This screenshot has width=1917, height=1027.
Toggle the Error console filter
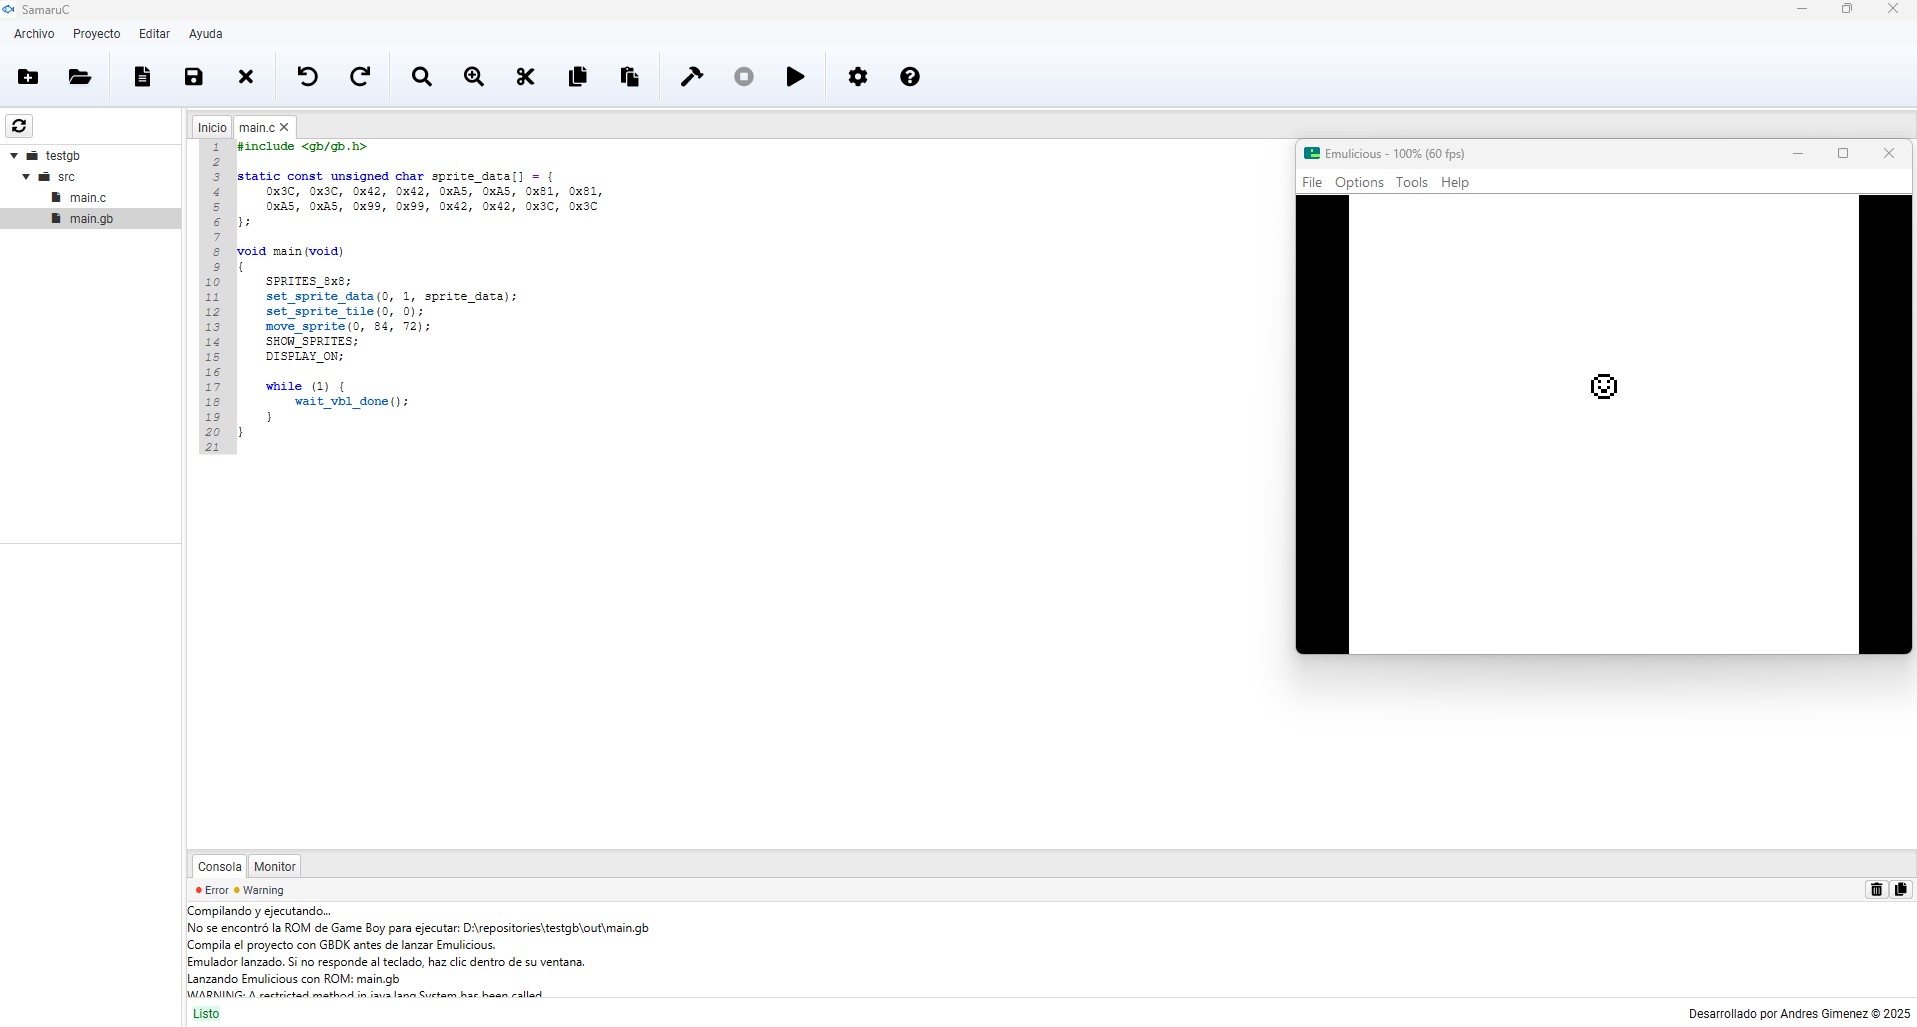pos(212,890)
